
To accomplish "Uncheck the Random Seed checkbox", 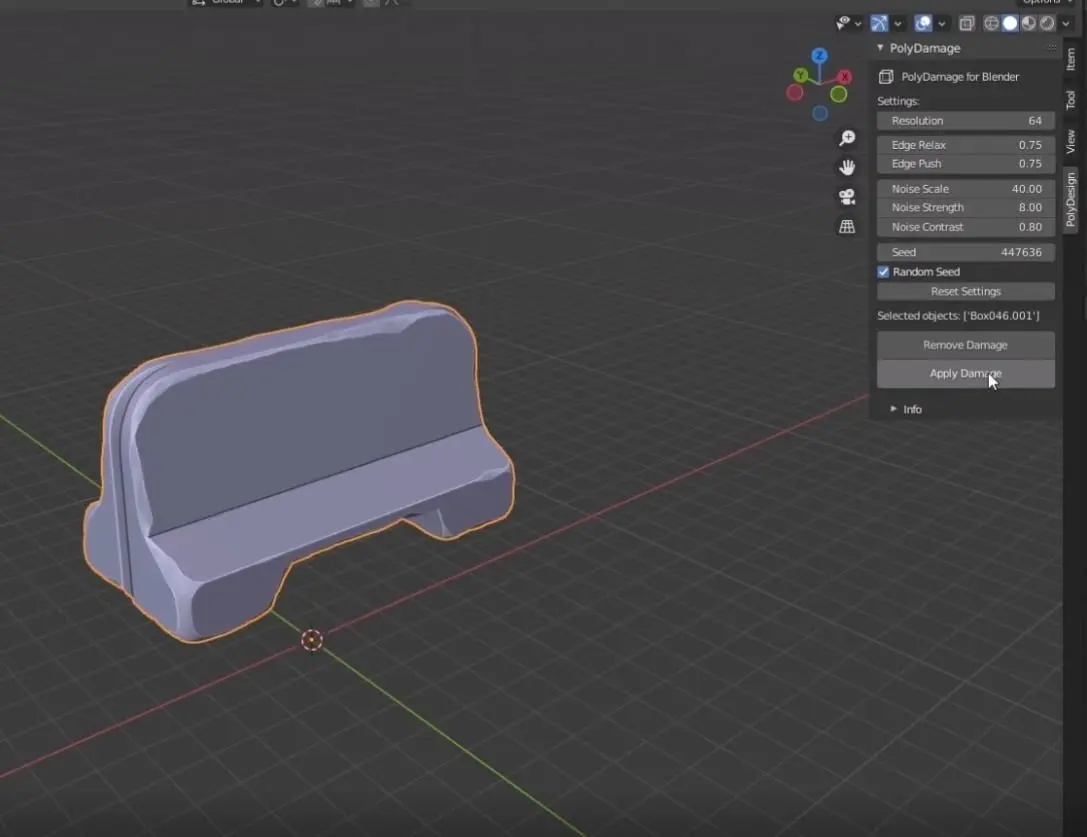I will point(883,272).
